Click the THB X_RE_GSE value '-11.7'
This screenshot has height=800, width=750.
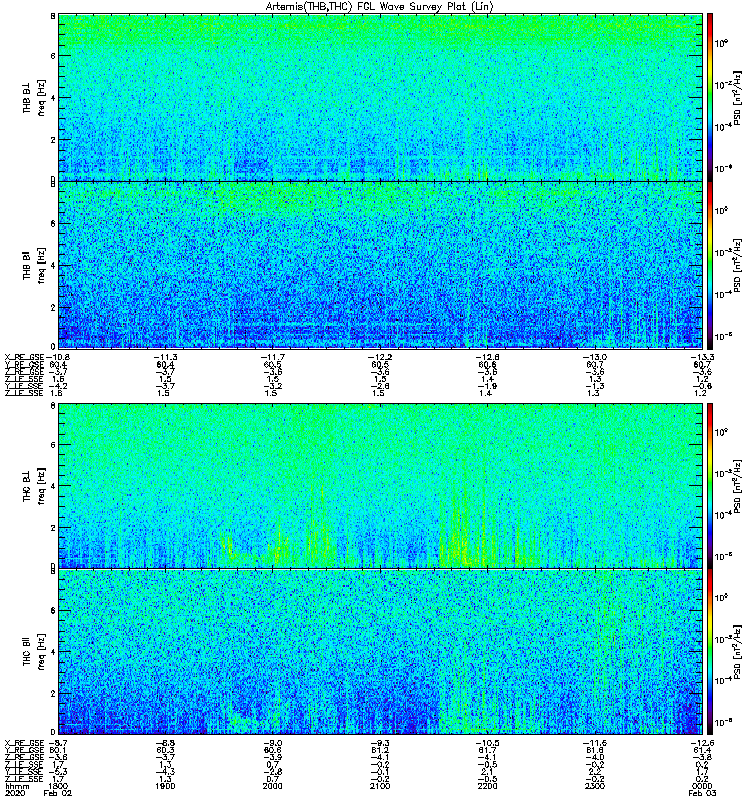click(x=272, y=357)
